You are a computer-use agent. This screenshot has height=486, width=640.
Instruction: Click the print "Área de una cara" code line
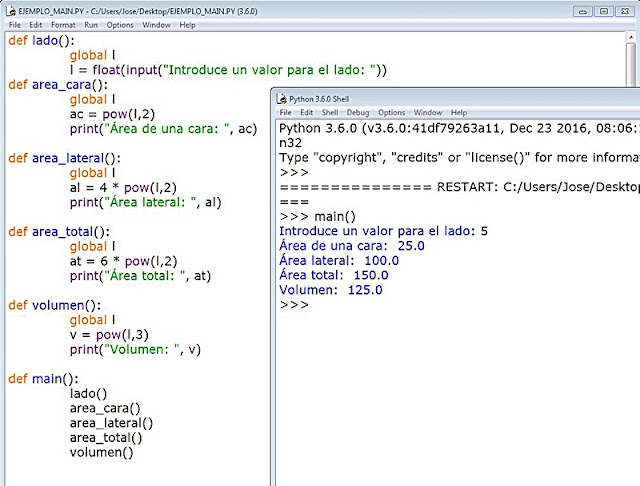(163, 129)
